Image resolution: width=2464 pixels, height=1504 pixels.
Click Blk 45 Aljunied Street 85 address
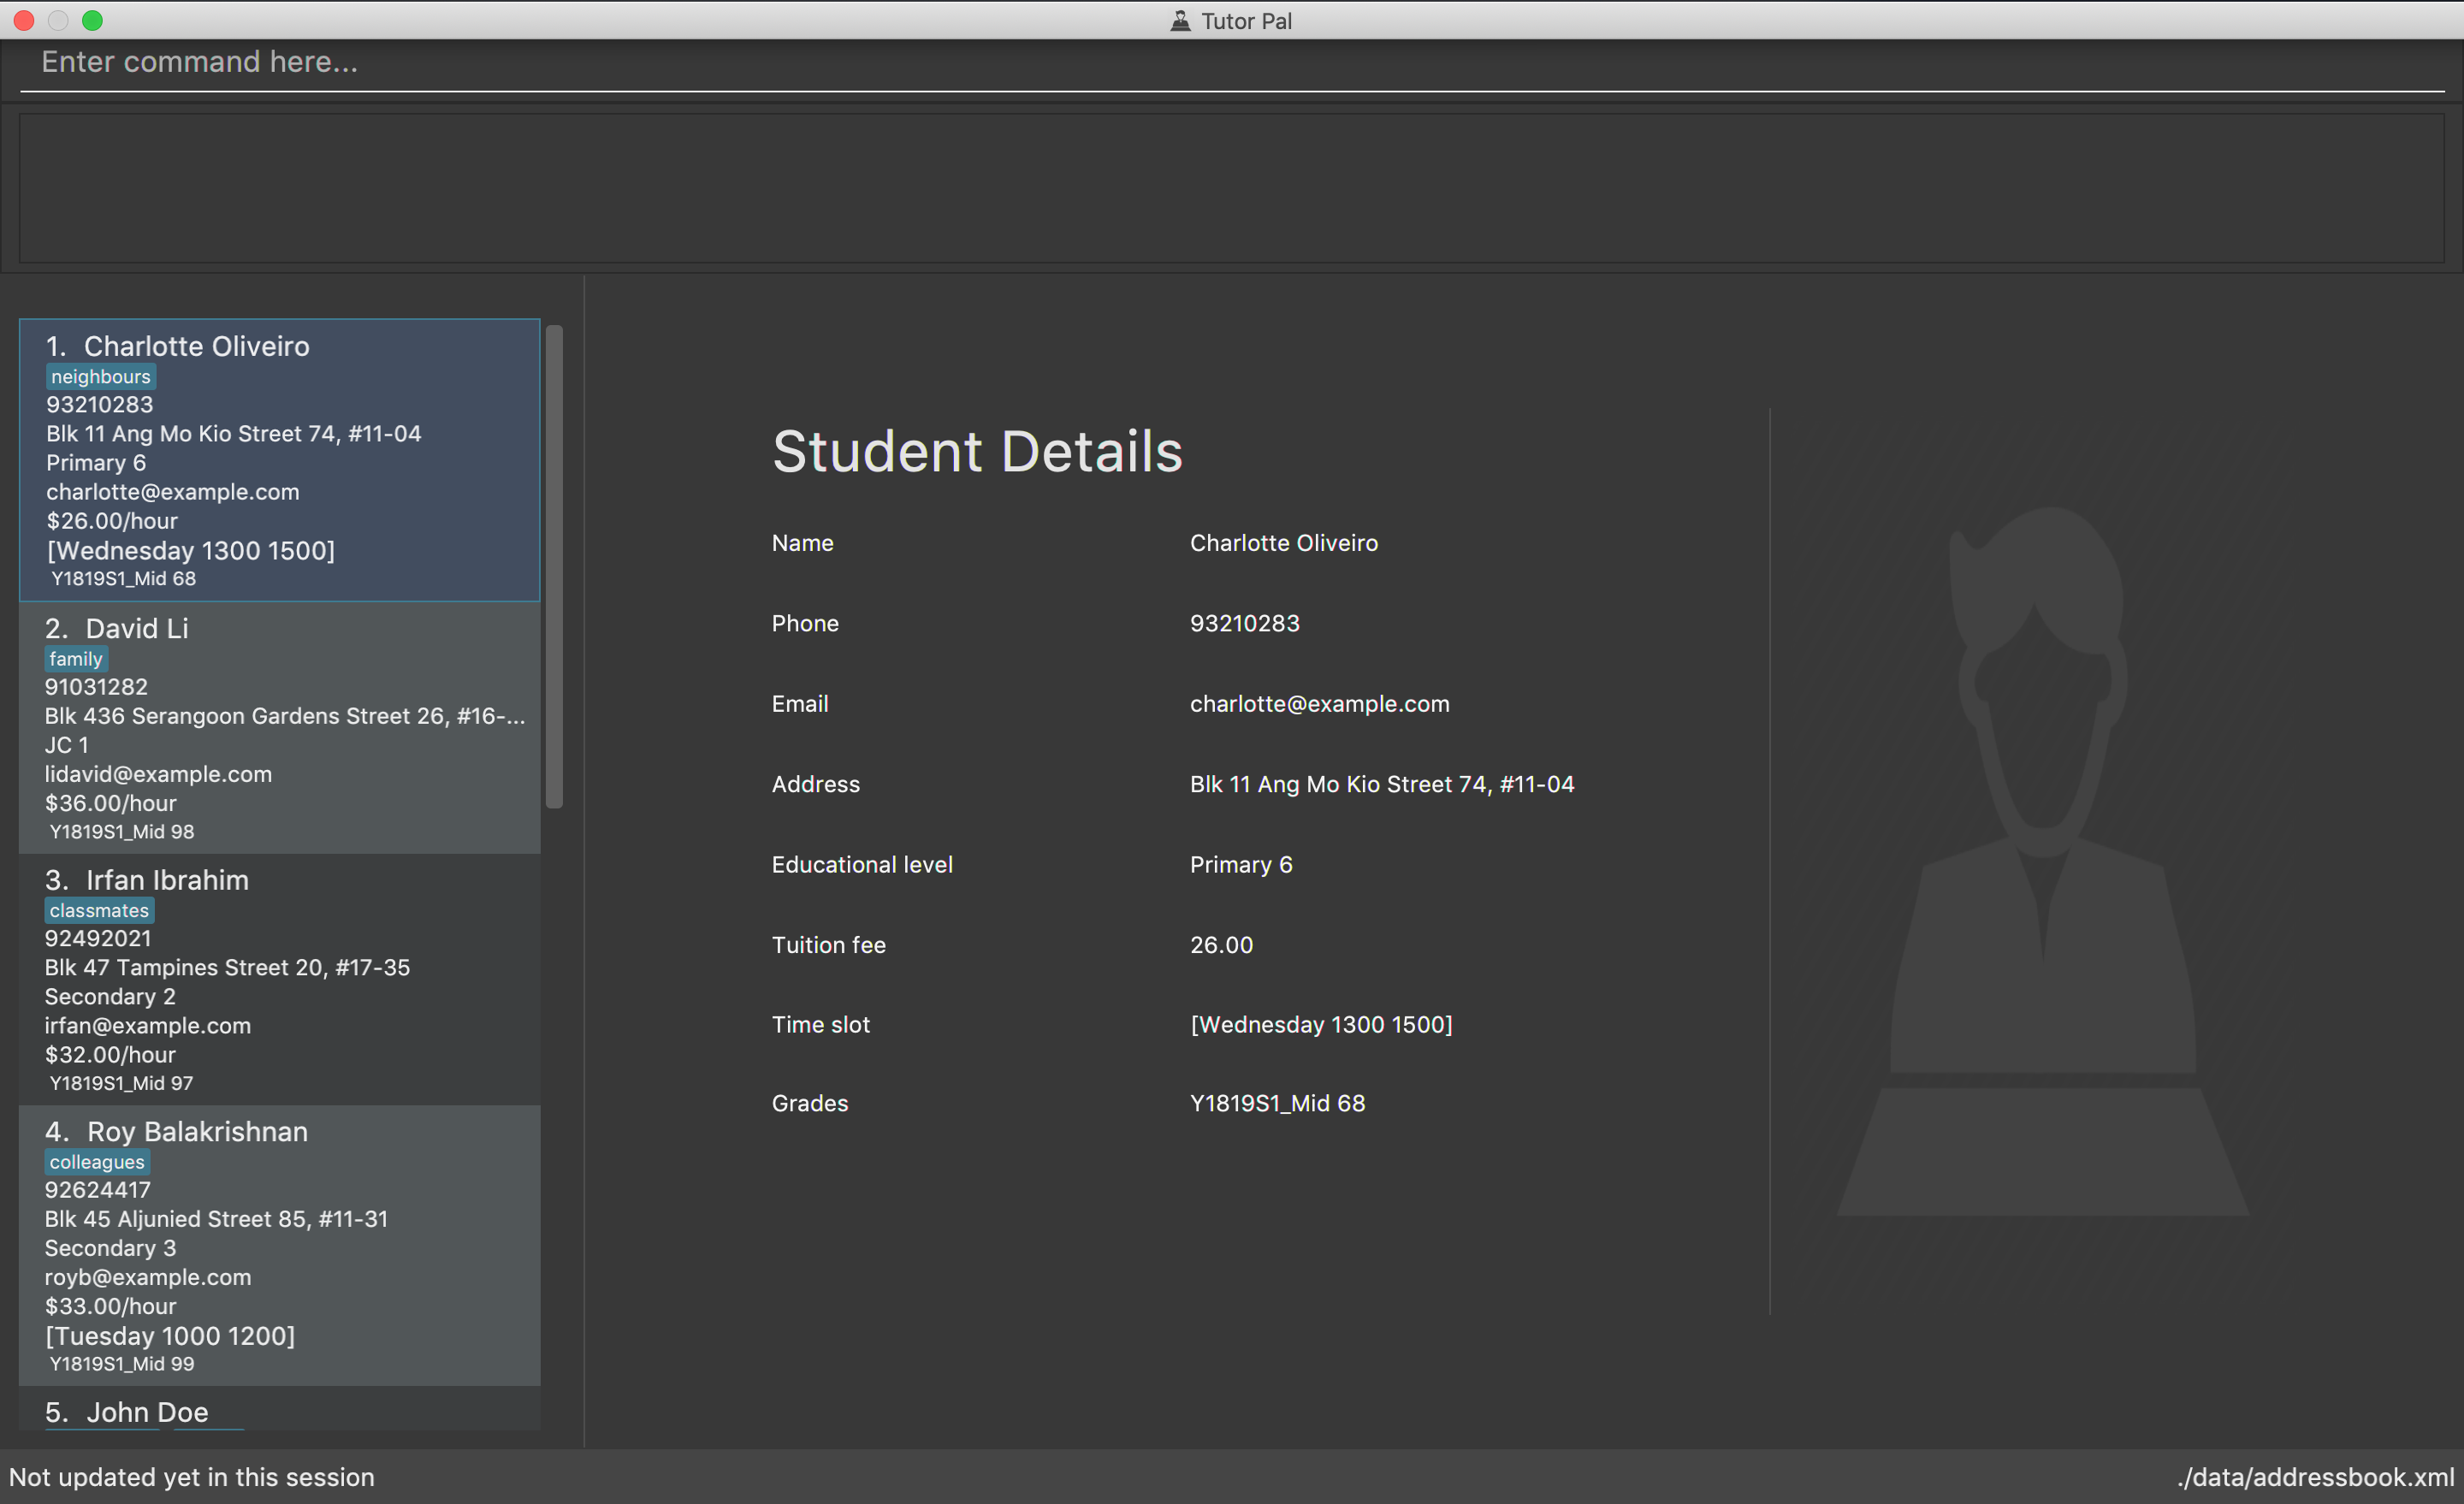(x=216, y=1219)
